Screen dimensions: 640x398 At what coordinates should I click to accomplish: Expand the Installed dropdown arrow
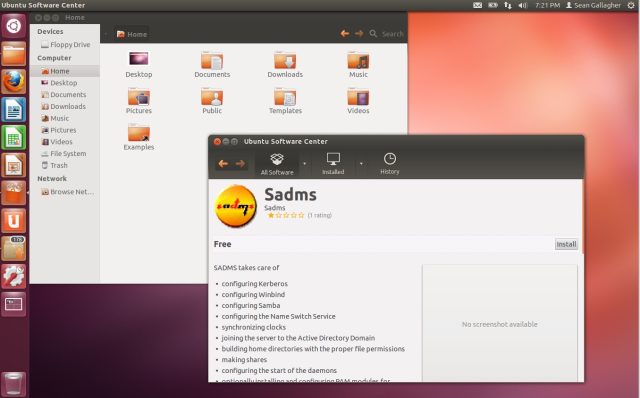[x=361, y=164]
